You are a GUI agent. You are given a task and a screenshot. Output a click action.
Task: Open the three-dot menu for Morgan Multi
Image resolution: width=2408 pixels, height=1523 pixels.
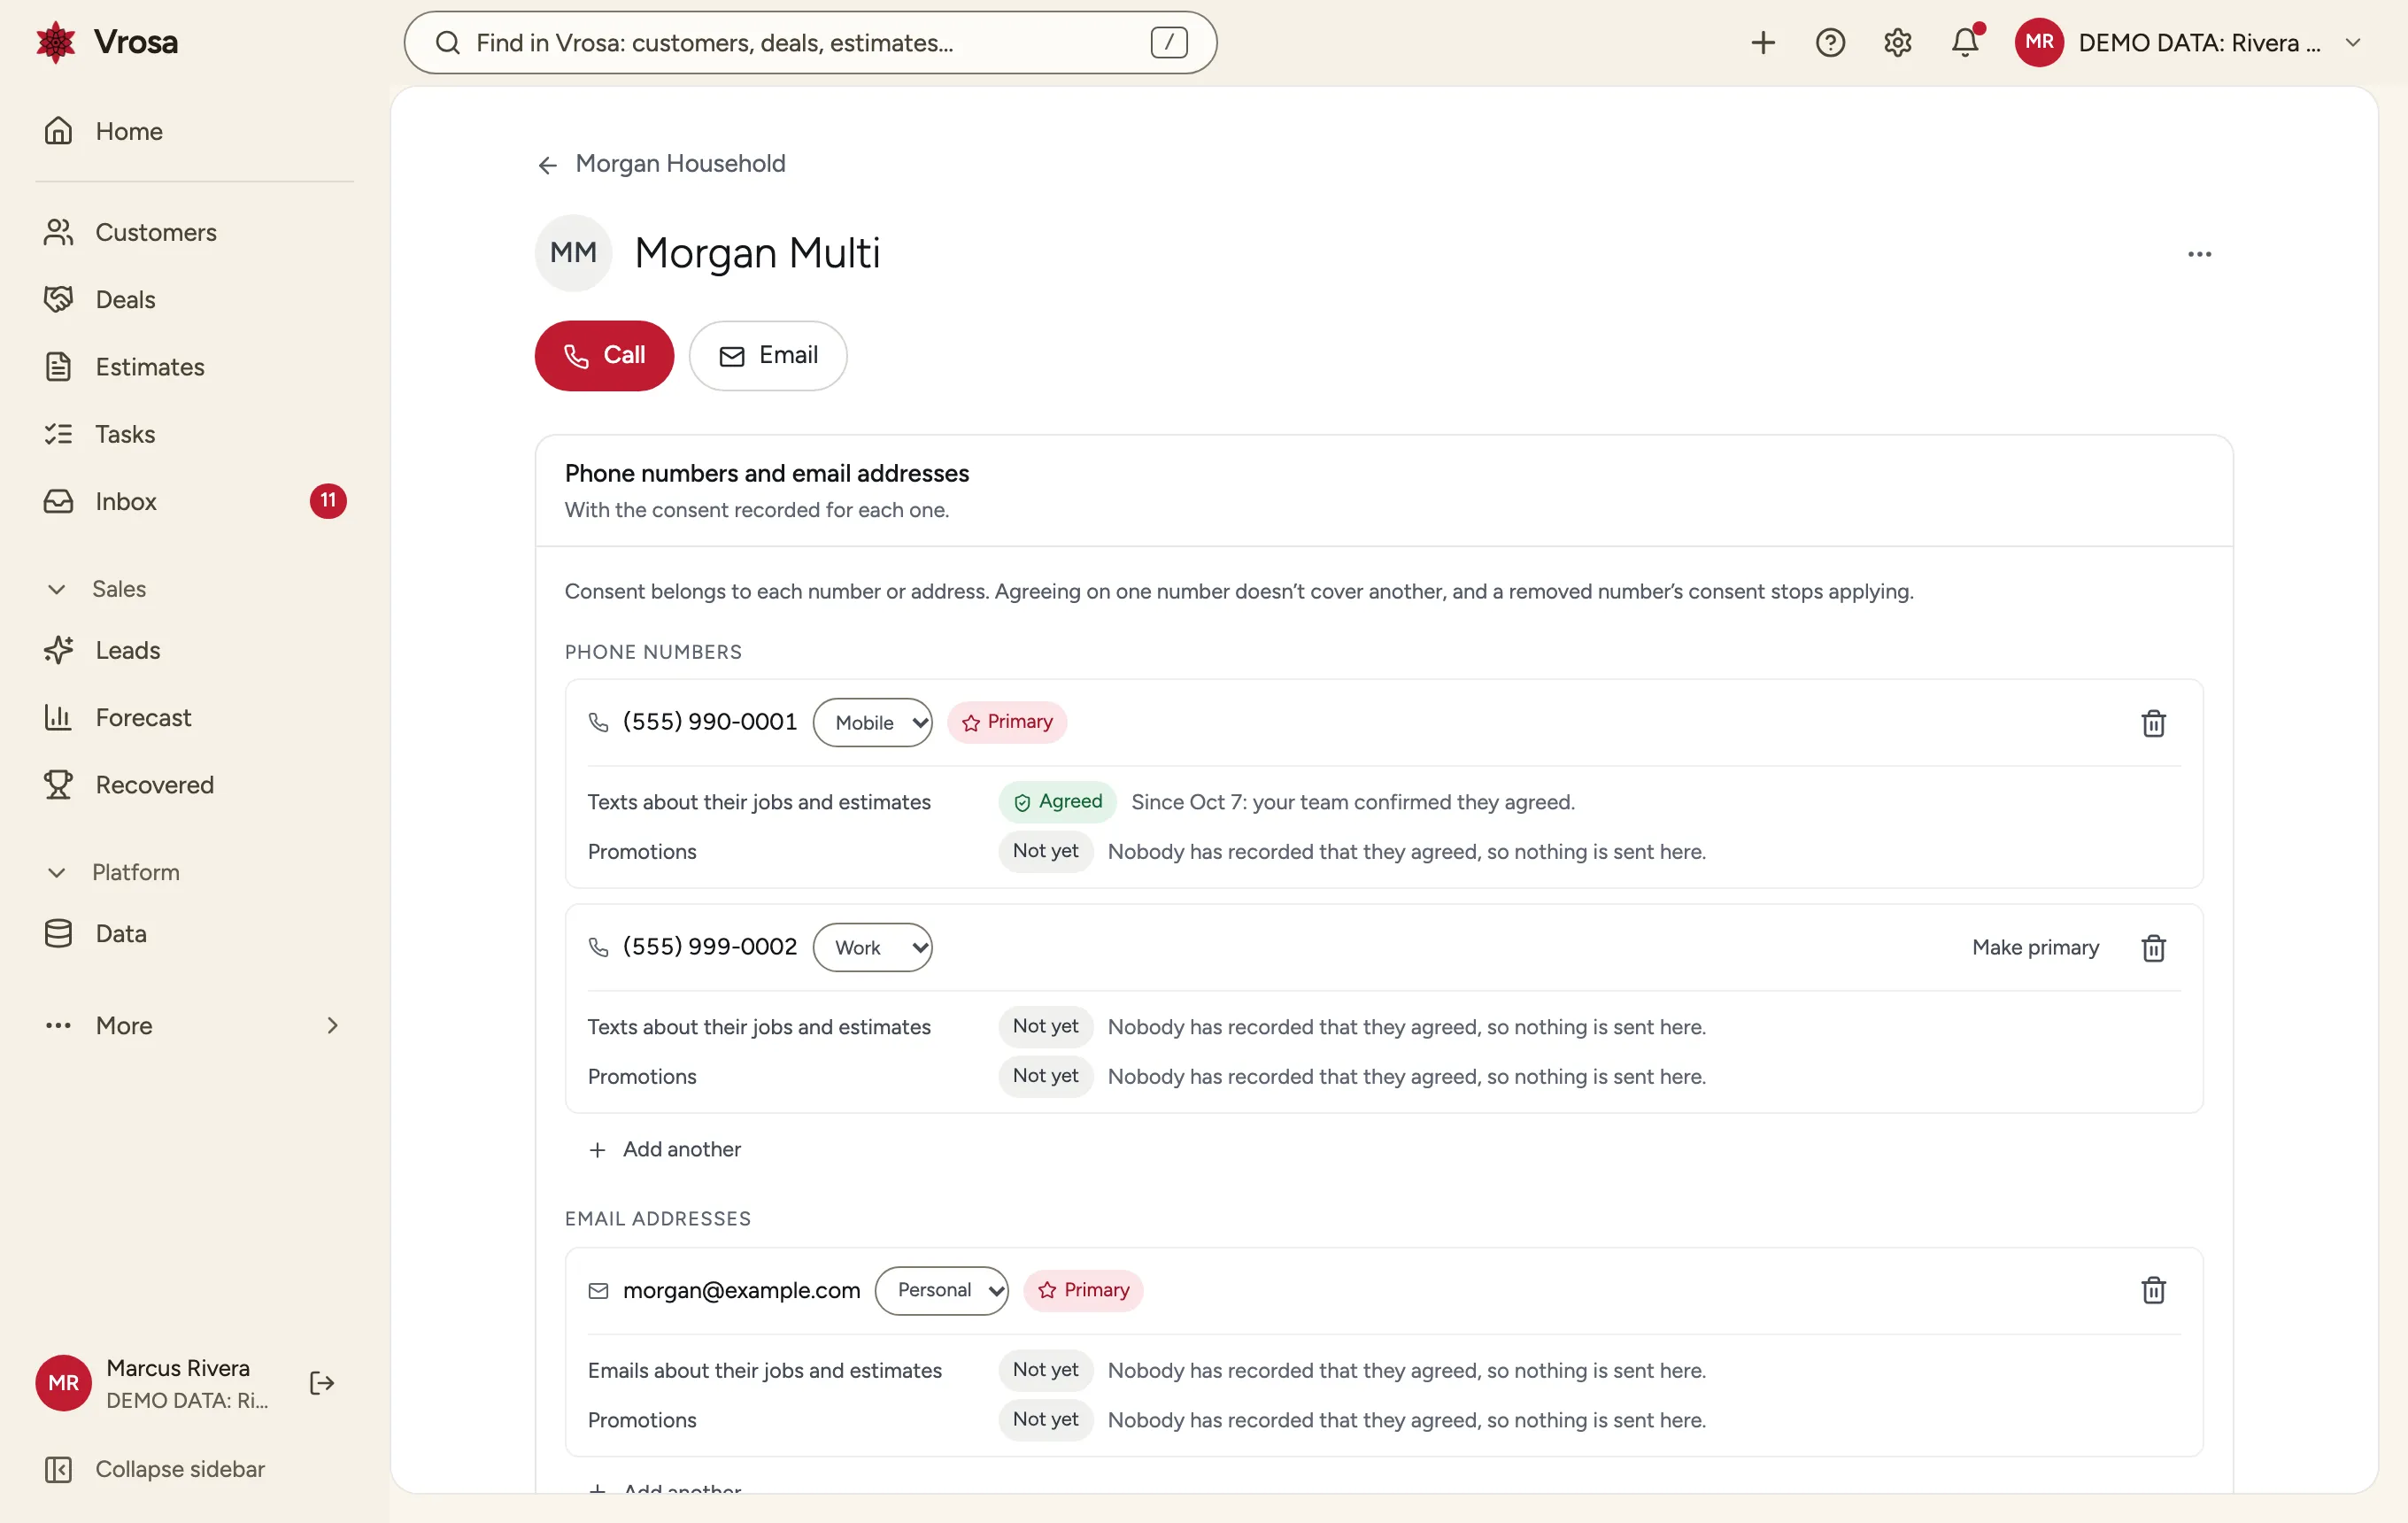[x=2199, y=254]
